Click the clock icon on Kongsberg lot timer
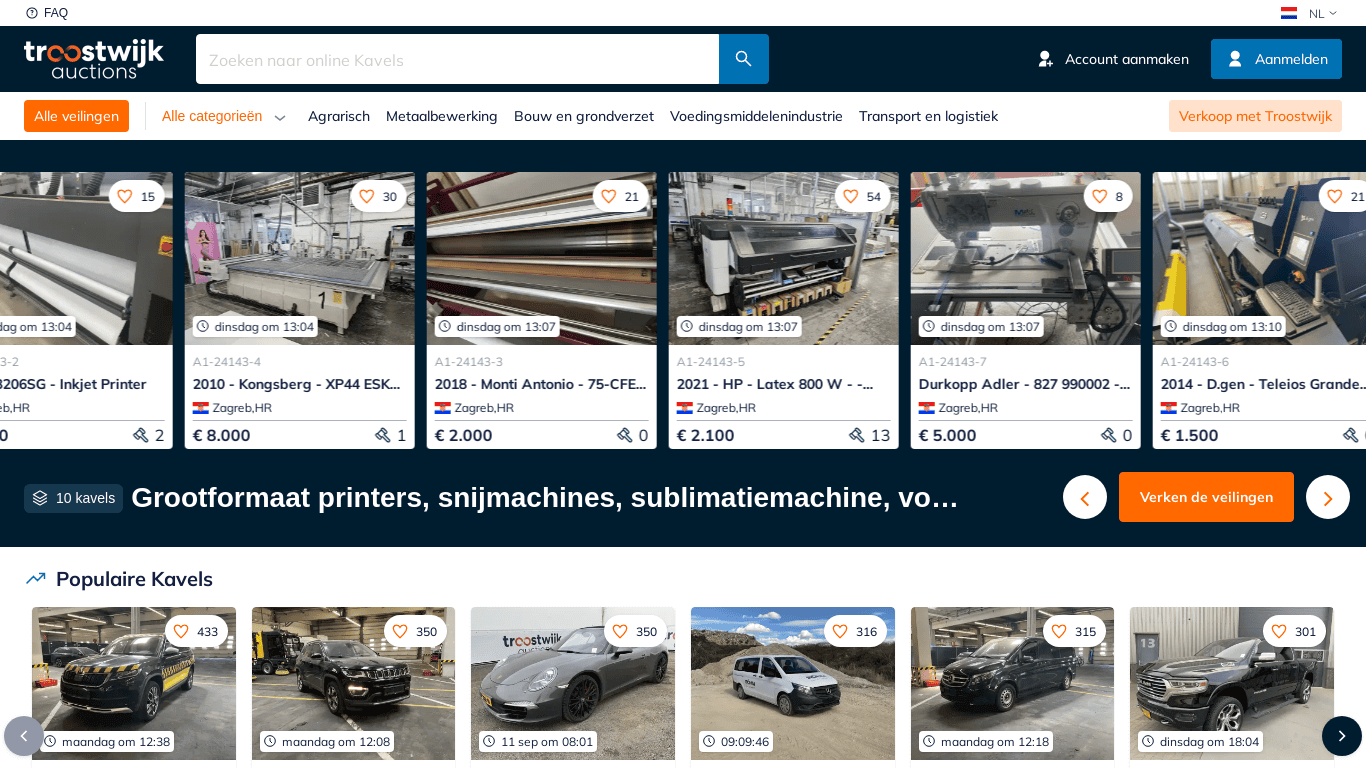Image resolution: width=1366 pixels, height=768 pixels. [x=203, y=326]
